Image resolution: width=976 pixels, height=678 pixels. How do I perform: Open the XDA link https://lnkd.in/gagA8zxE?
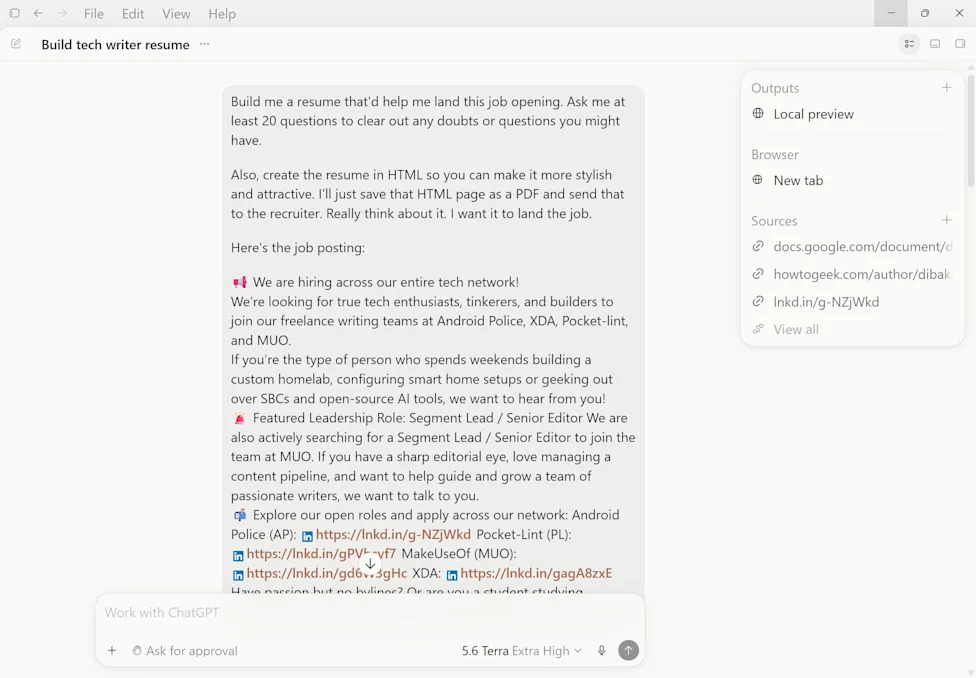pos(536,573)
